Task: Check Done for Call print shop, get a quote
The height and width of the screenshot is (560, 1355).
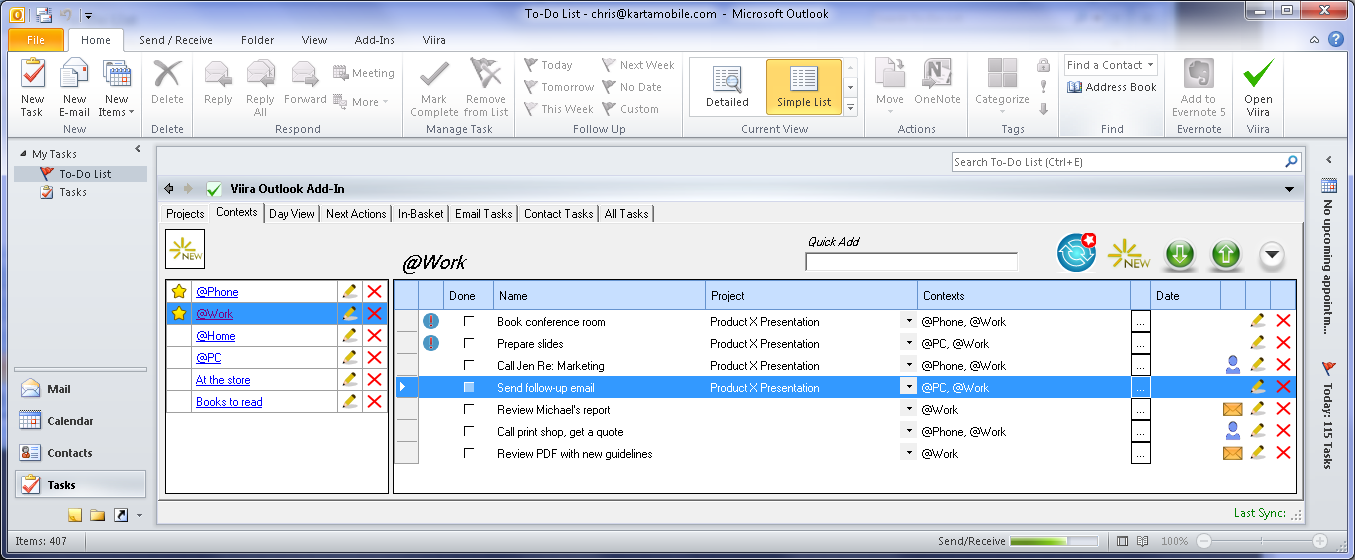Action: tap(469, 431)
